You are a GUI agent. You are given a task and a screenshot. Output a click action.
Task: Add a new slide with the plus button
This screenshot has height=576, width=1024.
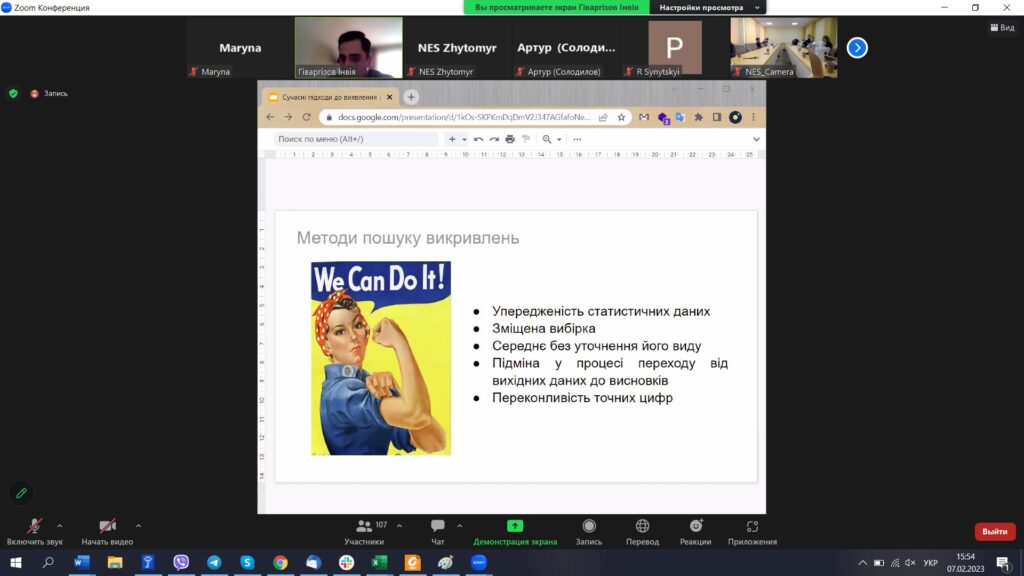[x=452, y=139]
